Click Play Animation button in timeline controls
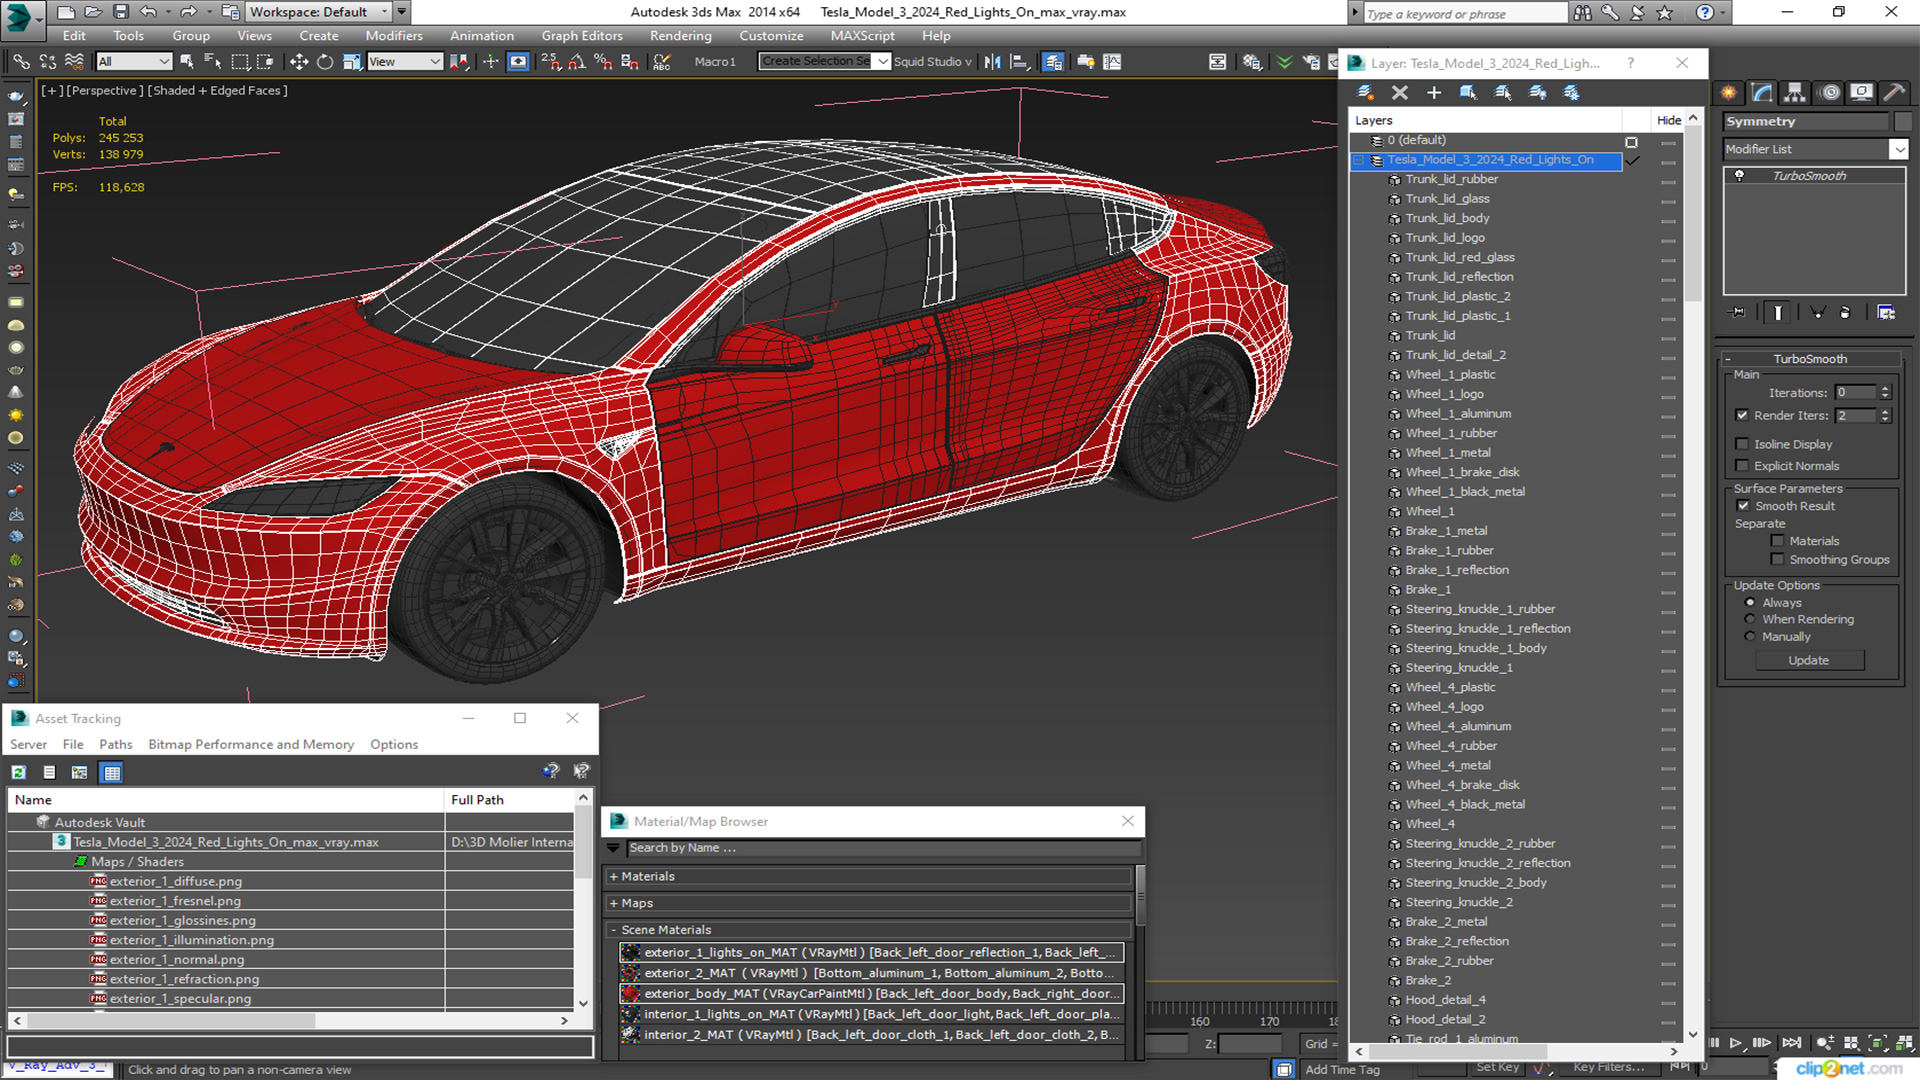1920x1080 pixels. (1736, 1043)
